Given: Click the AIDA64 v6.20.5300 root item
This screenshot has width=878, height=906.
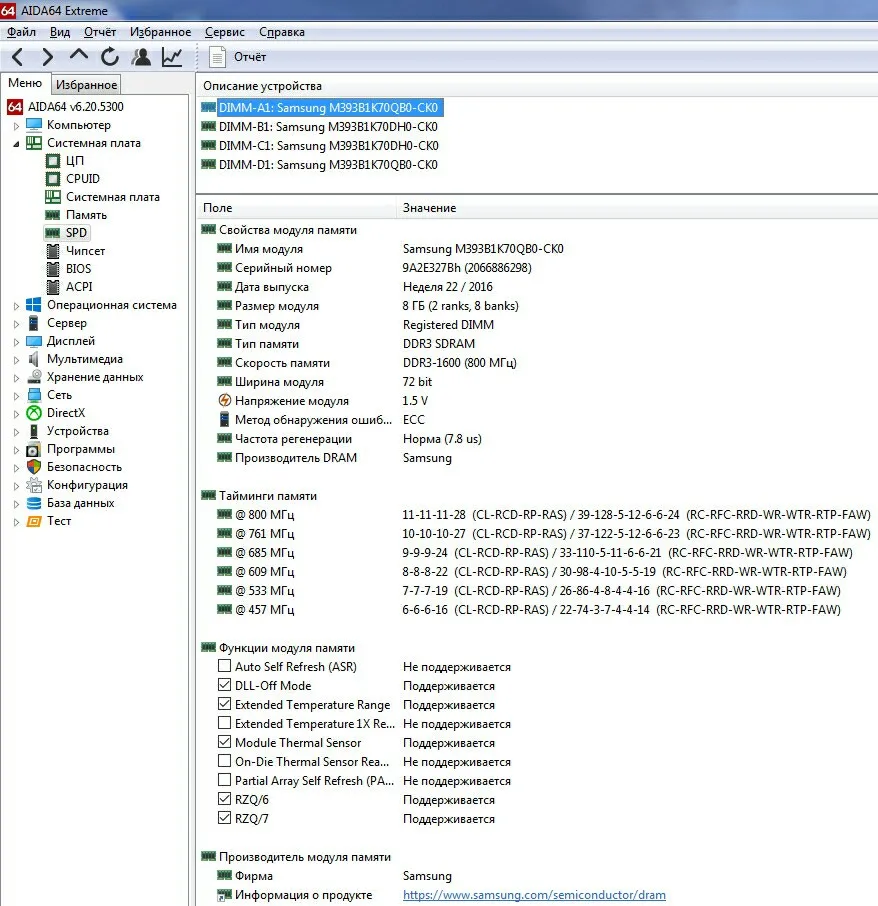Looking at the screenshot, I should [76, 106].
